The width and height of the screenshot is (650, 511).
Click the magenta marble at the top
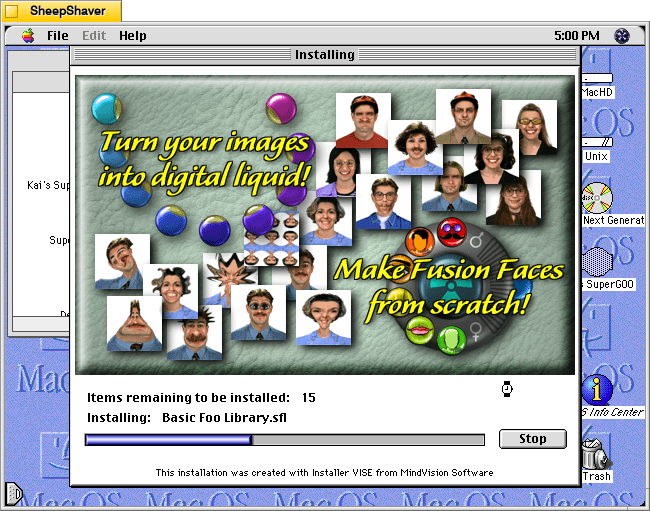point(281,109)
